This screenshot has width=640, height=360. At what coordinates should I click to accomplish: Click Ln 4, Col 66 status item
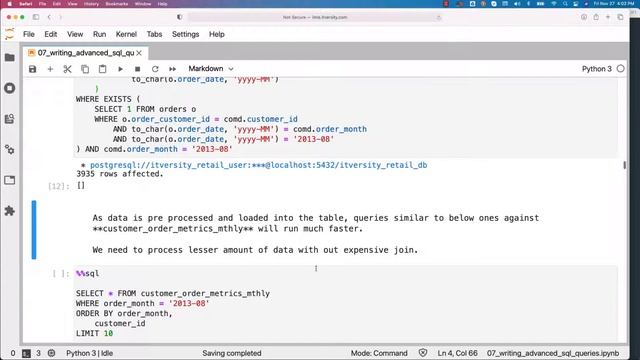click(x=458, y=353)
